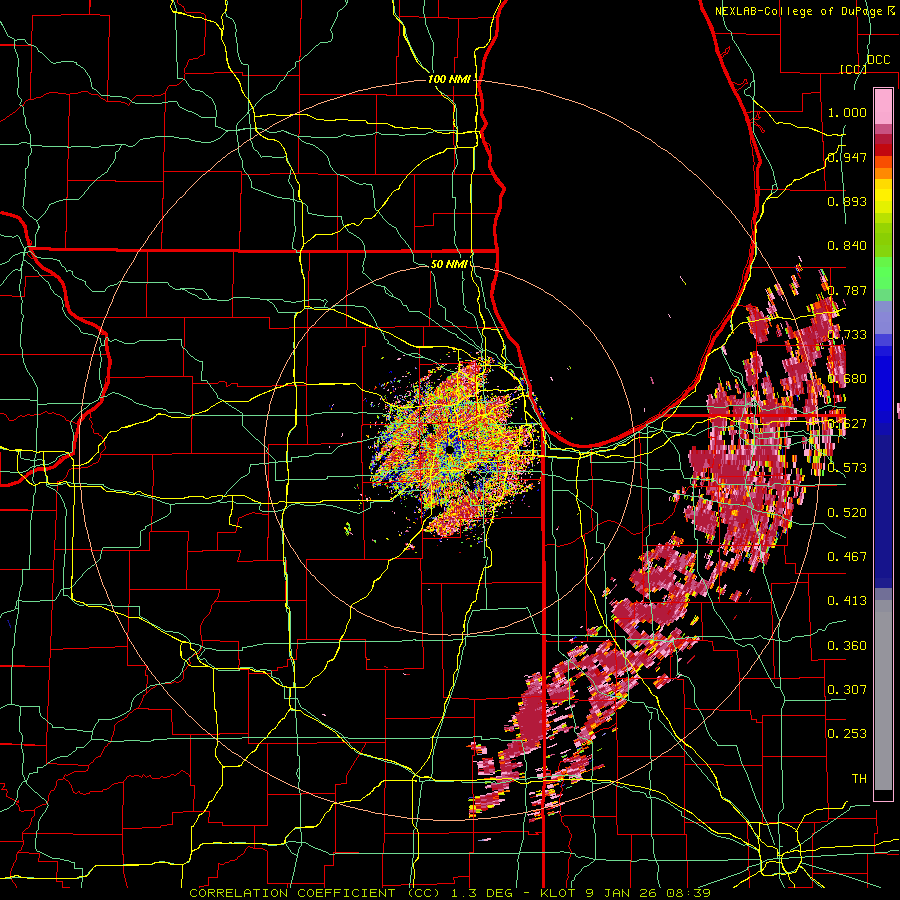This screenshot has width=900, height=900.
Task: Pick the lavender color bar segment
Action: pos(883,317)
